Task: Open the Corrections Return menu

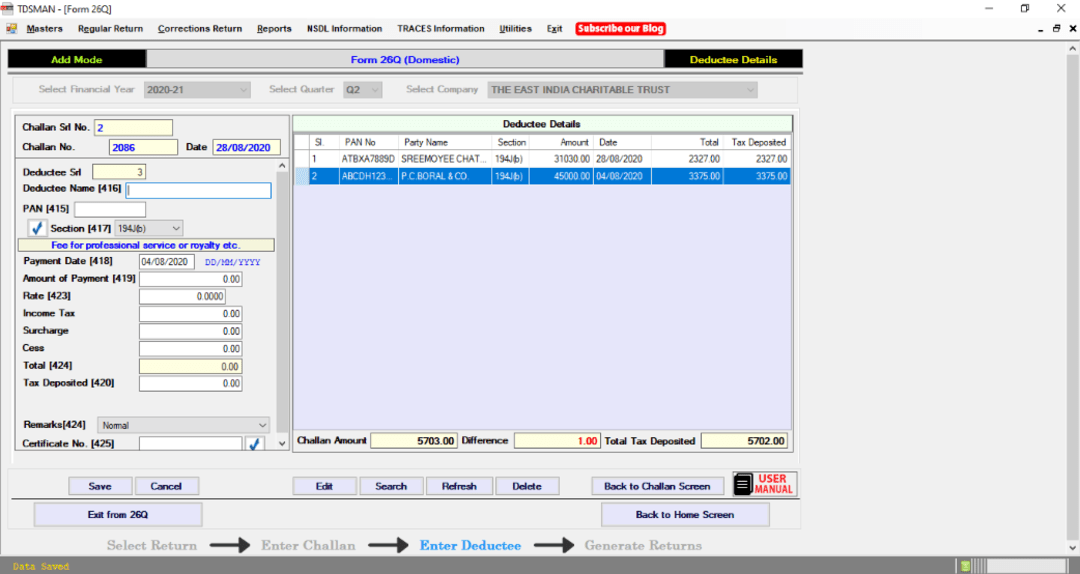Action: coord(200,28)
